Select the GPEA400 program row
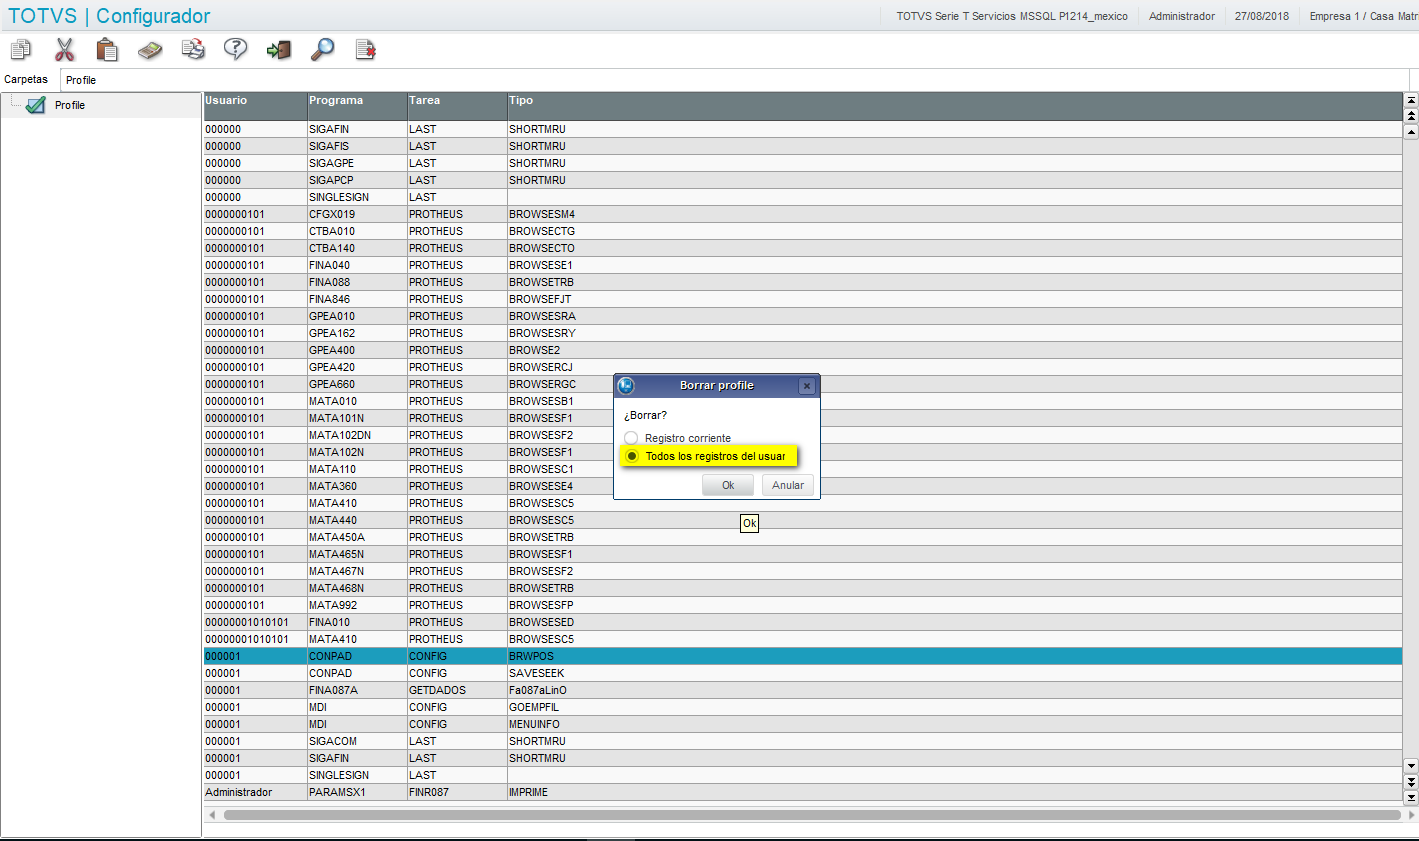This screenshot has width=1419, height=841. [803, 350]
